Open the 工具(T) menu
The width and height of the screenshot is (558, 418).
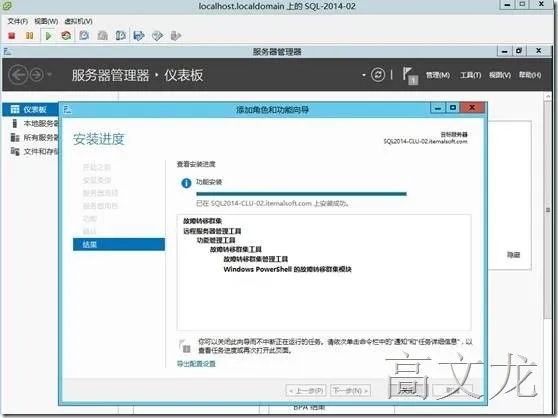[470, 75]
